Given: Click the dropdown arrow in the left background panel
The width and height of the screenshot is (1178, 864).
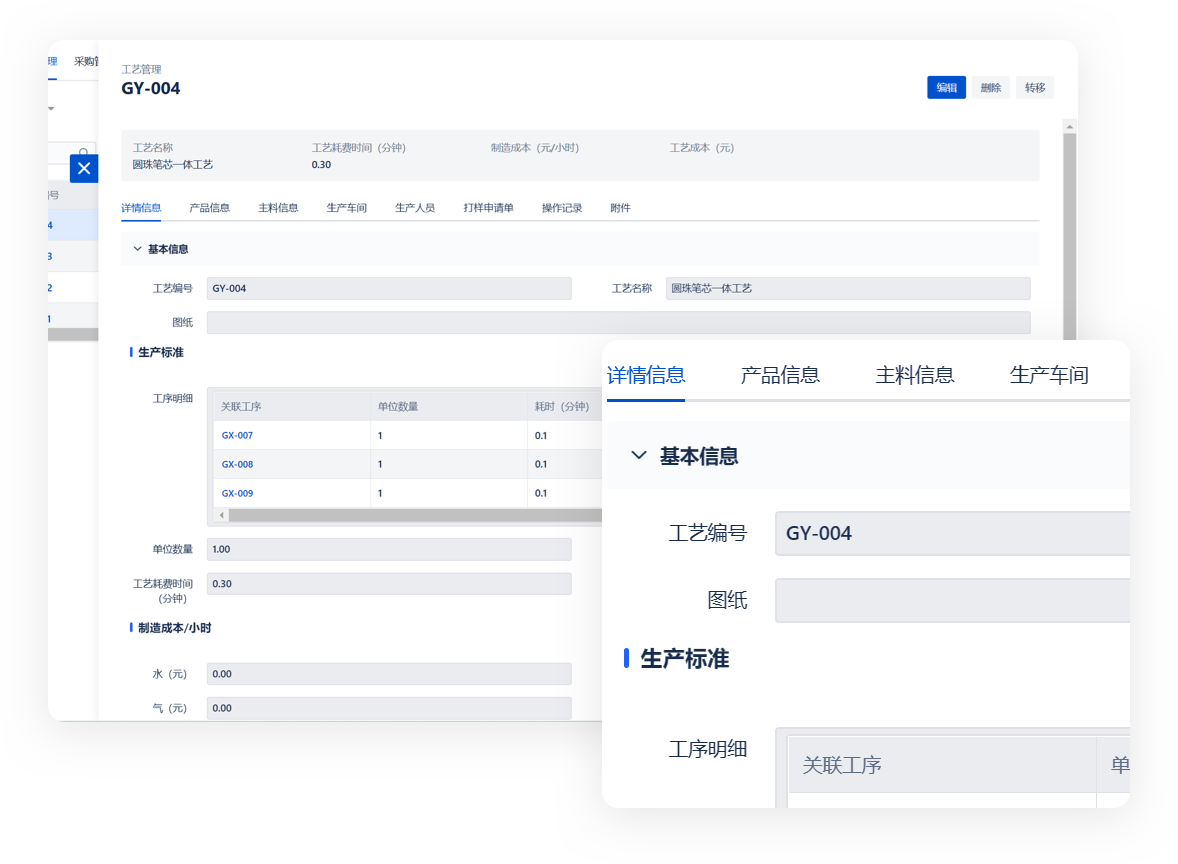Looking at the screenshot, I should [51, 109].
